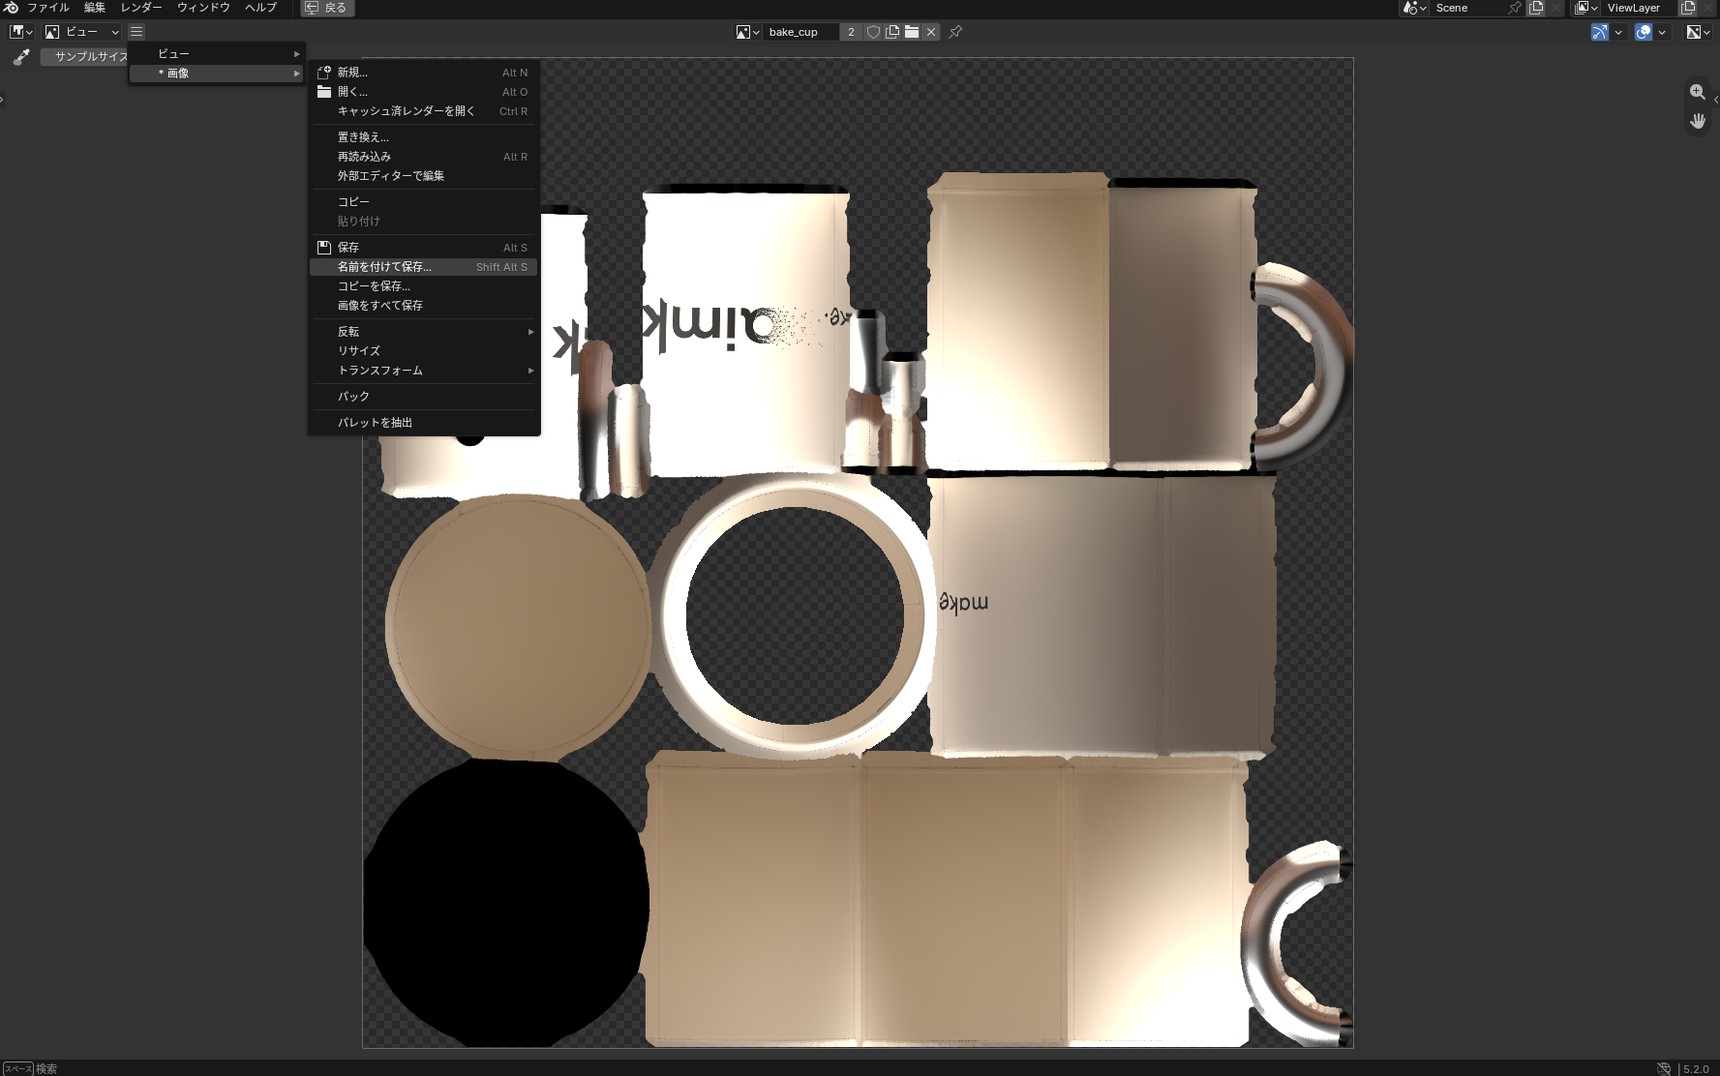The height and width of the screenshot is (1076, 1720).
Task: Click the bake_cup image name field
Action: click(801, 32)
